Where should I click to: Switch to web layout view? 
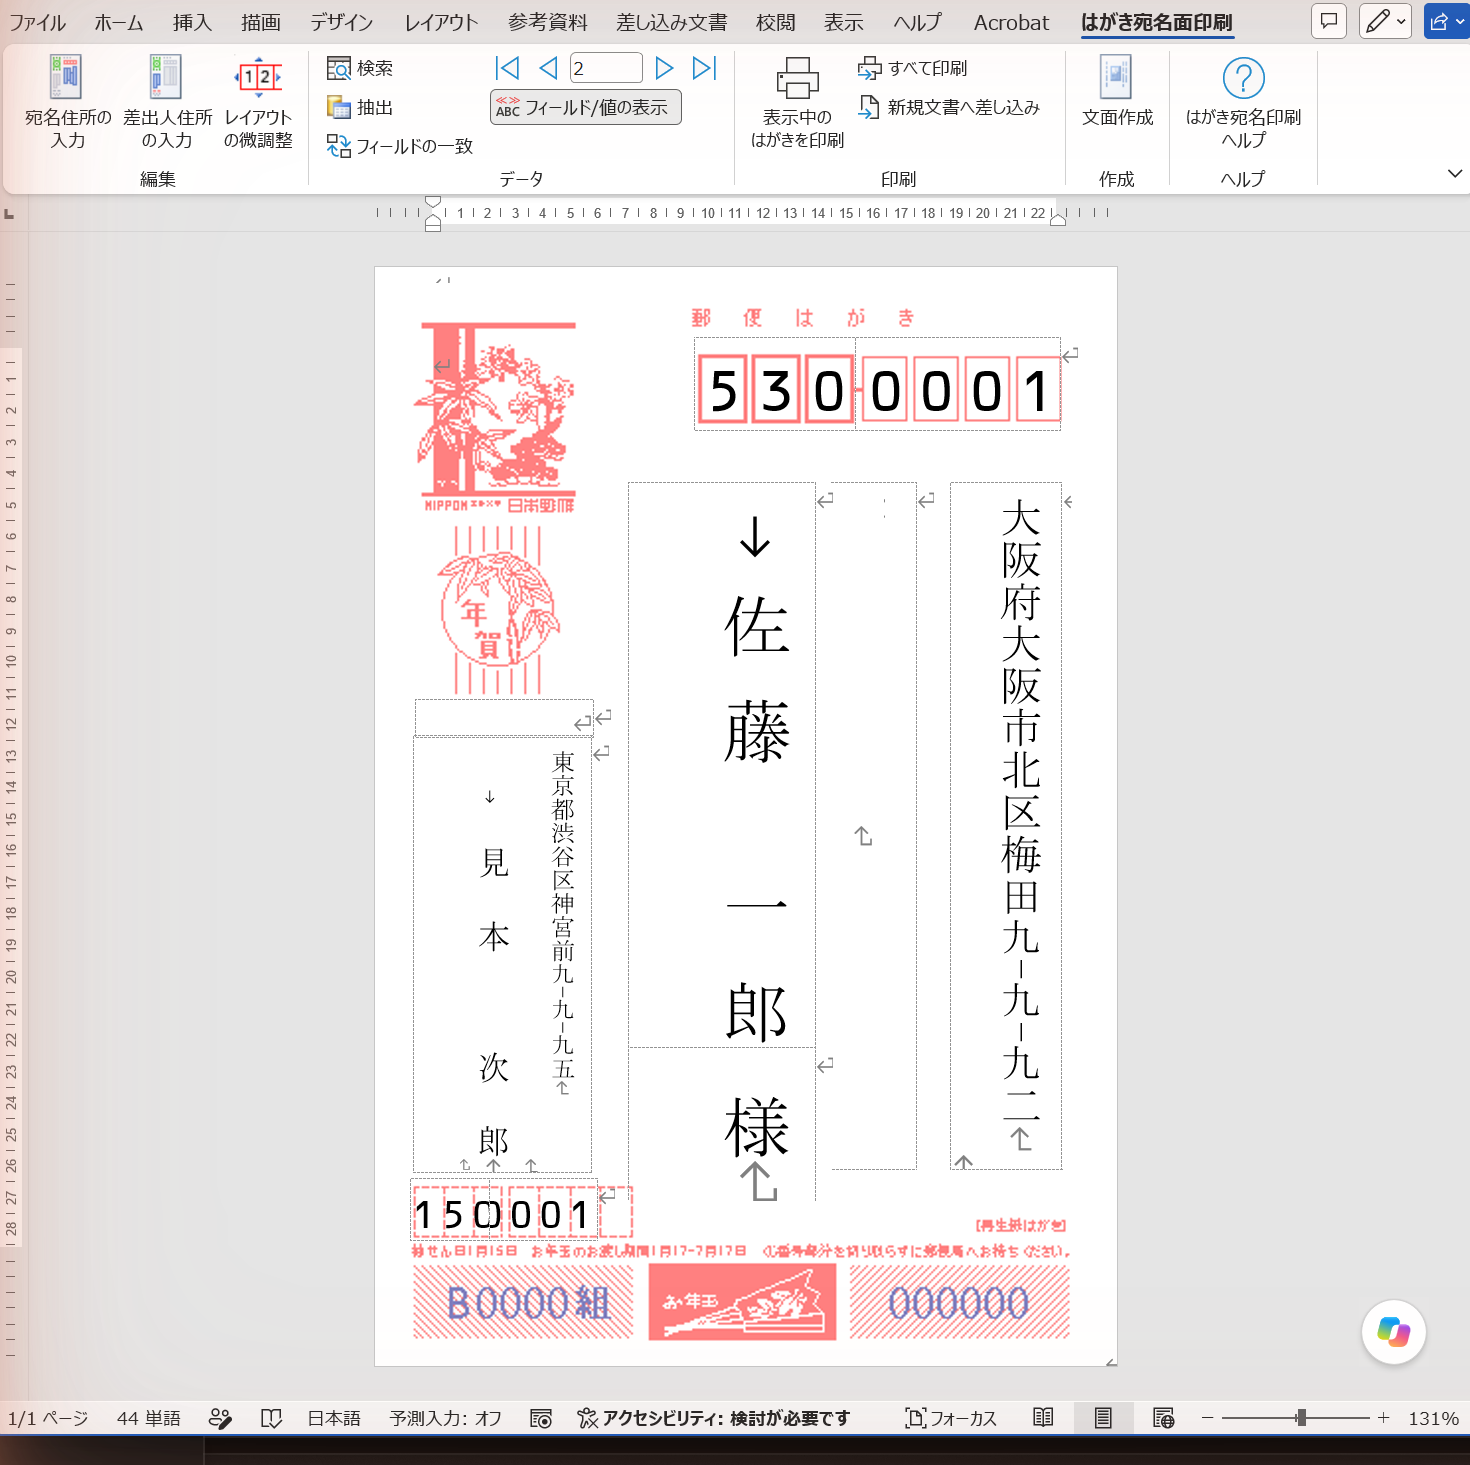click(x=1163, y=1418)
